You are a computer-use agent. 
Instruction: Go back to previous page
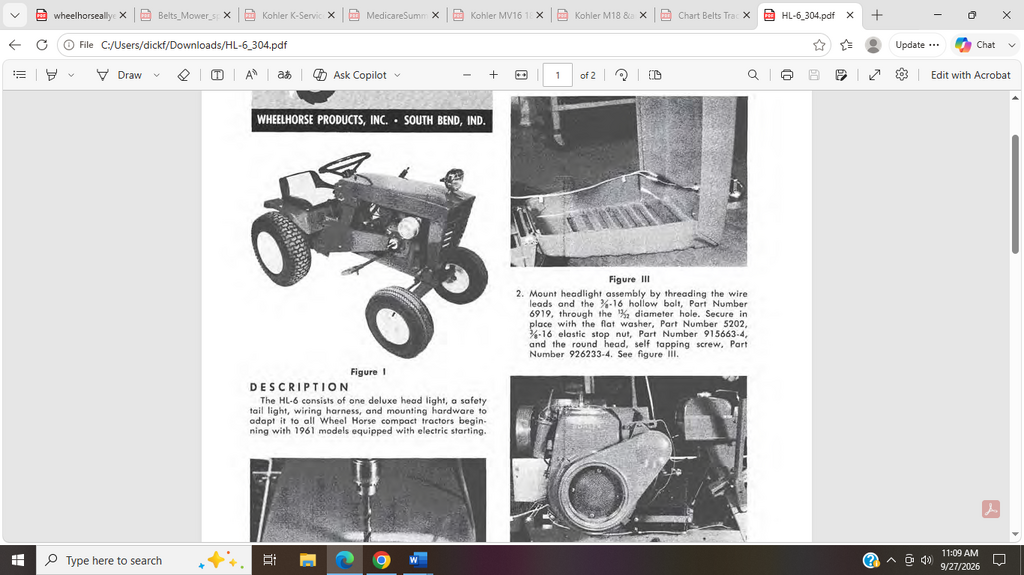[15, 44]
